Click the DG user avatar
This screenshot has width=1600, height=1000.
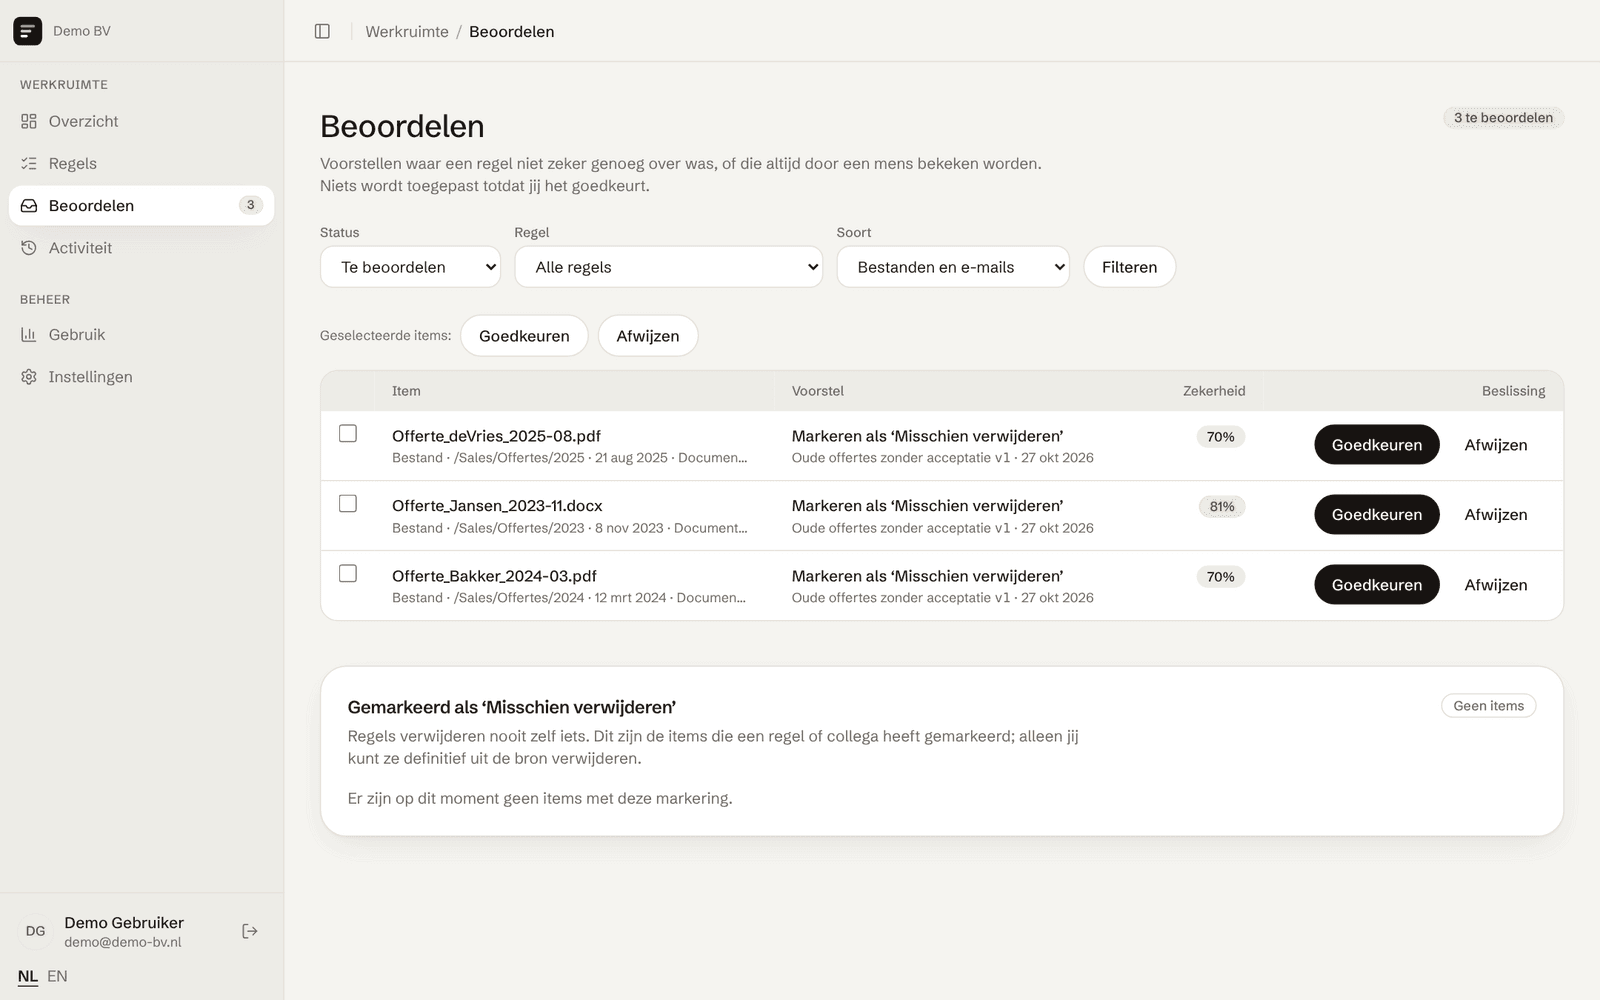coord(35,931)
